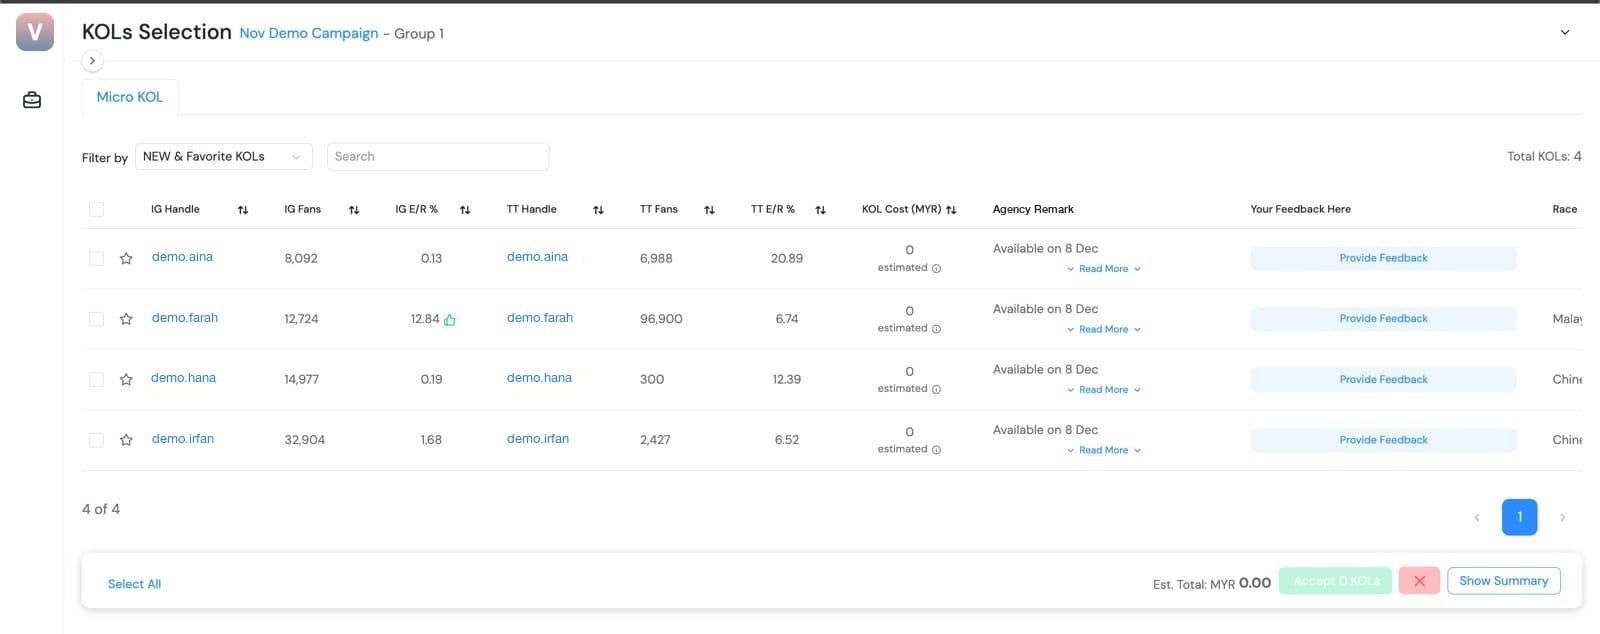Screen dimensions: 1600x634
Task: Check the demo.irfan row checkbox
Action: [x=96, y=440]
